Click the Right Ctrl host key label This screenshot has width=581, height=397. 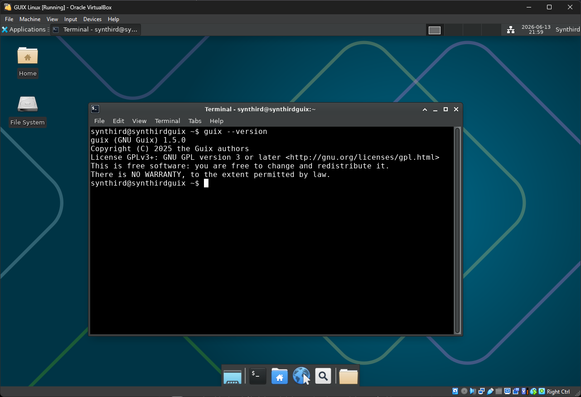point(558,391)
